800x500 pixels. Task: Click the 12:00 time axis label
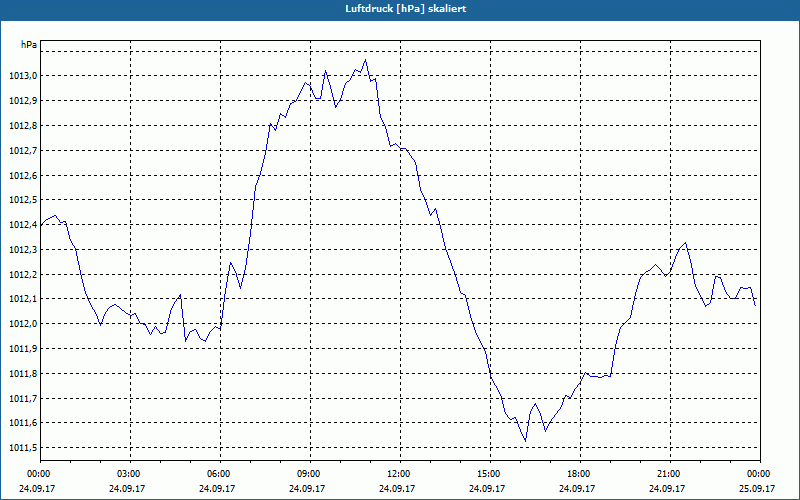click(400, 474)
